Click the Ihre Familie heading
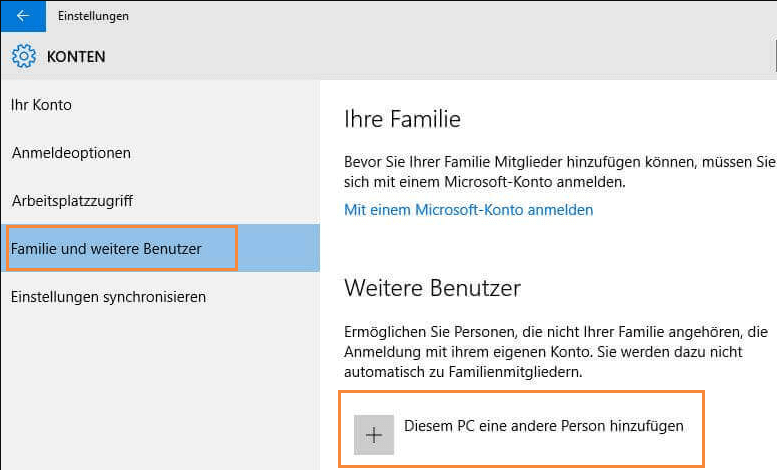Viewport: 777px width, 470px height. pyautogui.click(x=402, y=119)
